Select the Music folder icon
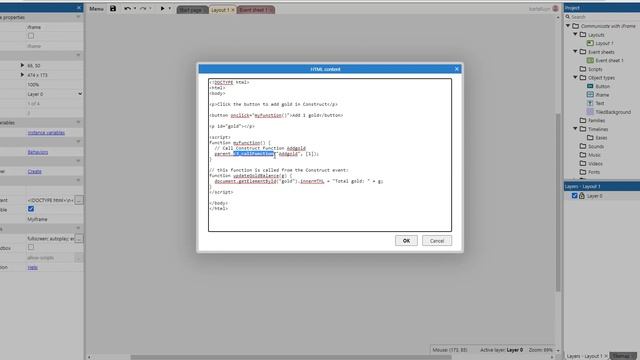 click(583, 155)
